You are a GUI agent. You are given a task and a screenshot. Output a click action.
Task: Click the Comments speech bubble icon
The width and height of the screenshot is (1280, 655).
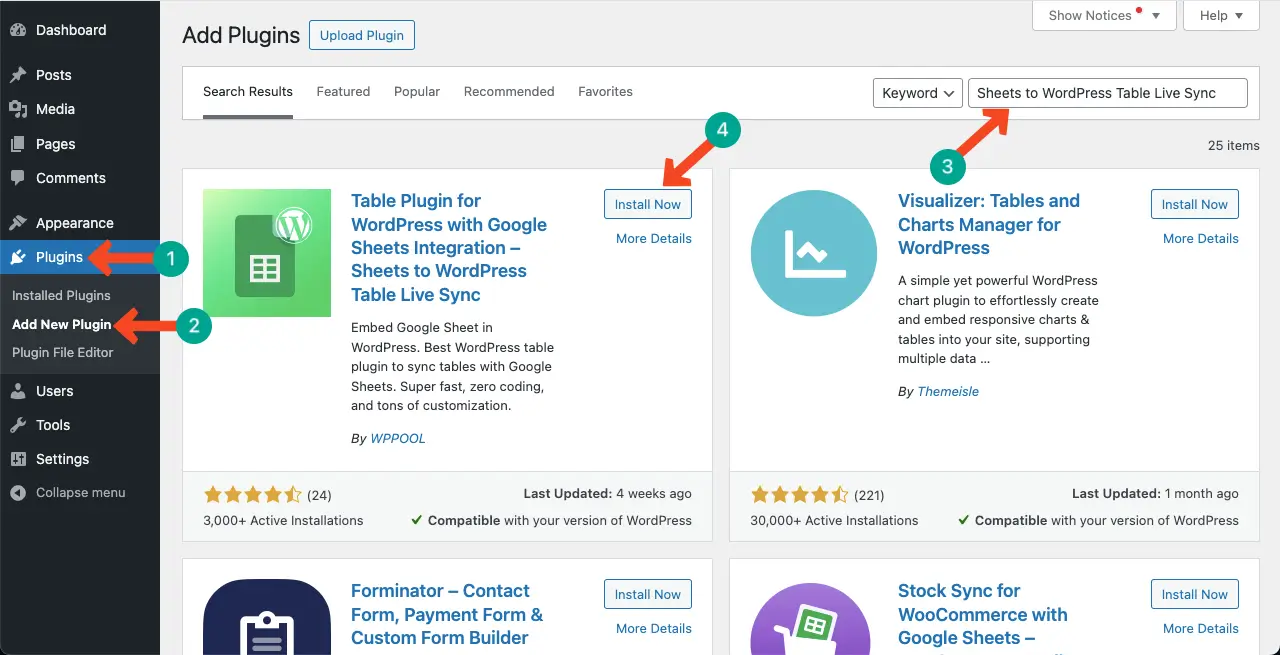click(18, 178)
